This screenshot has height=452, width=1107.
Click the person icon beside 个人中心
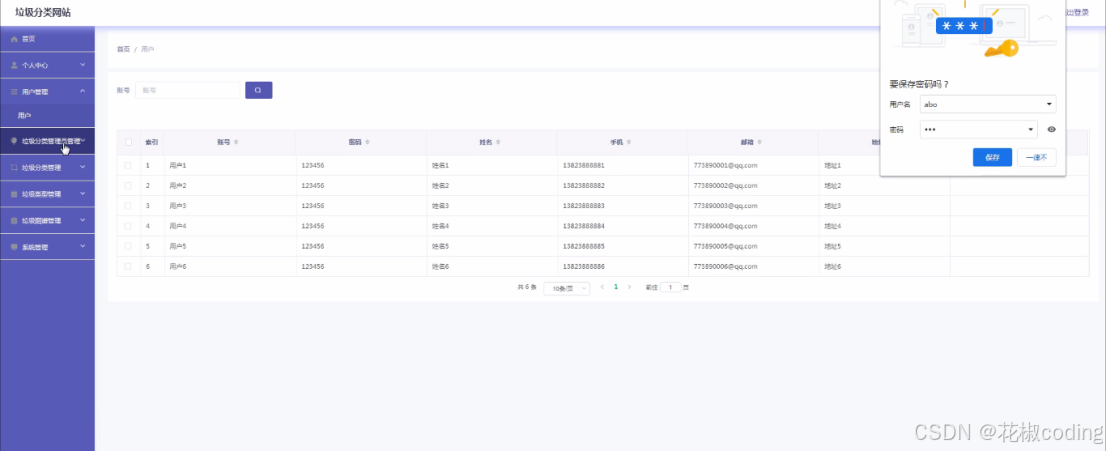point(14,65)
